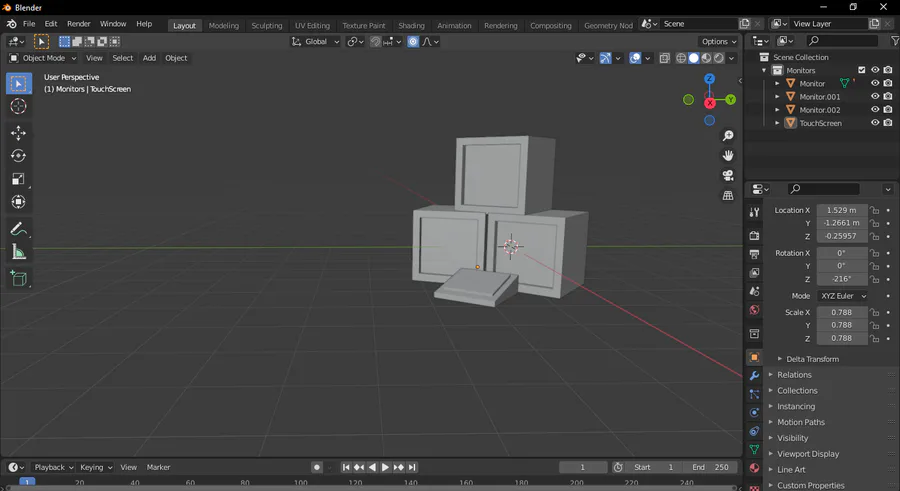Open the Modifiers wrench tab
This screenshot has width=900, height=491.
(x=754, y=376)
